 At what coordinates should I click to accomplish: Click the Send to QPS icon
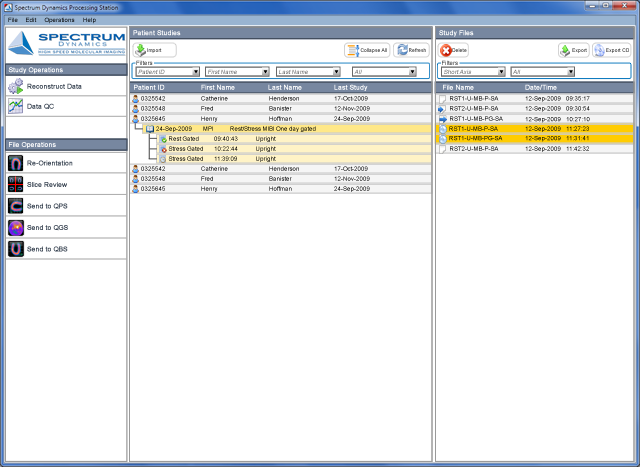(x=16, y=206)
